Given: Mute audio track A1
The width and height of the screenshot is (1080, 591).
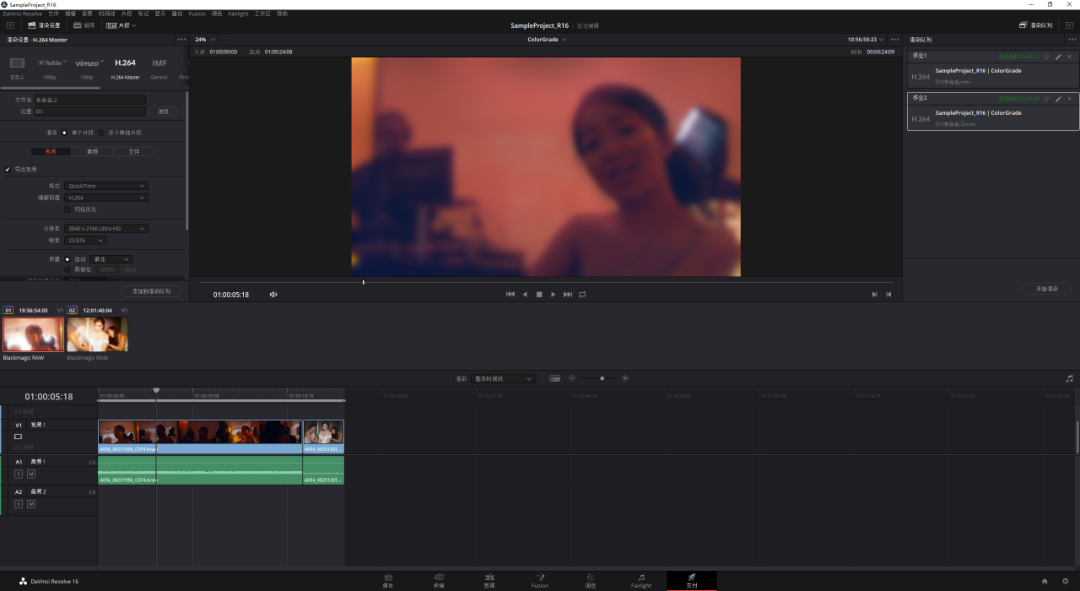Looking at the screenshot, I should [31, 474].
